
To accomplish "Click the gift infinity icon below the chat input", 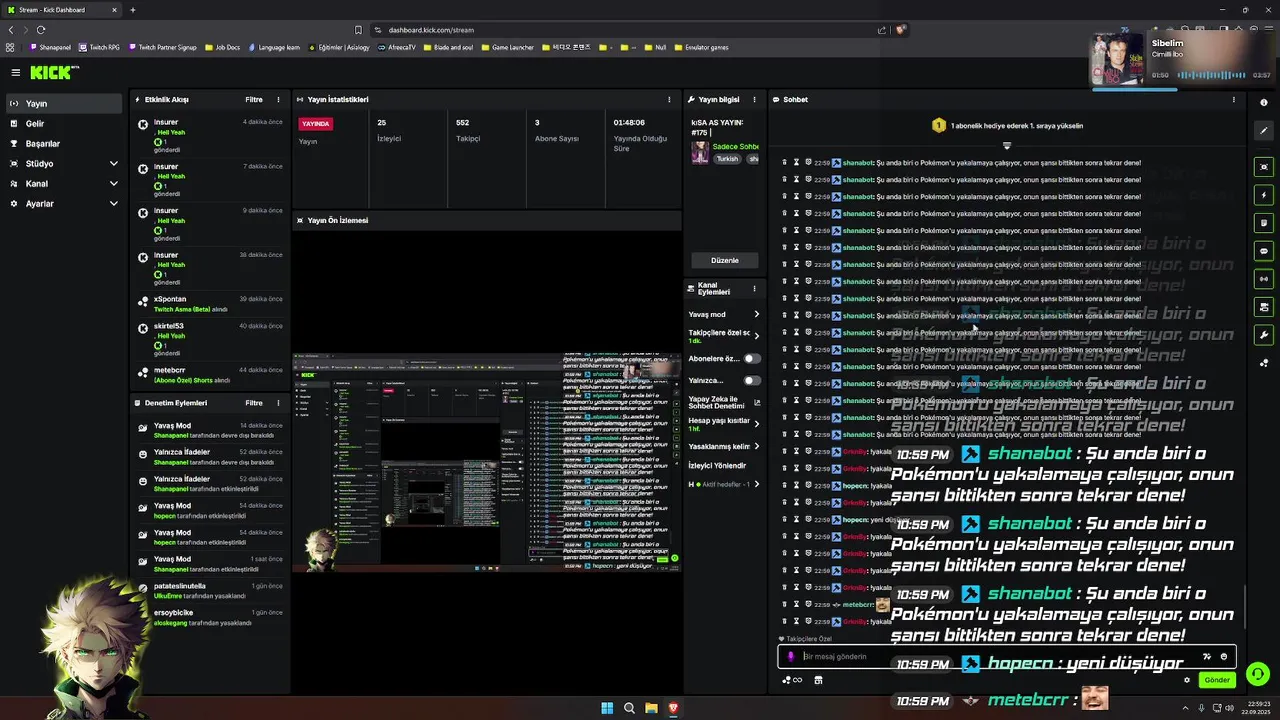I will [x=792, y=680].
